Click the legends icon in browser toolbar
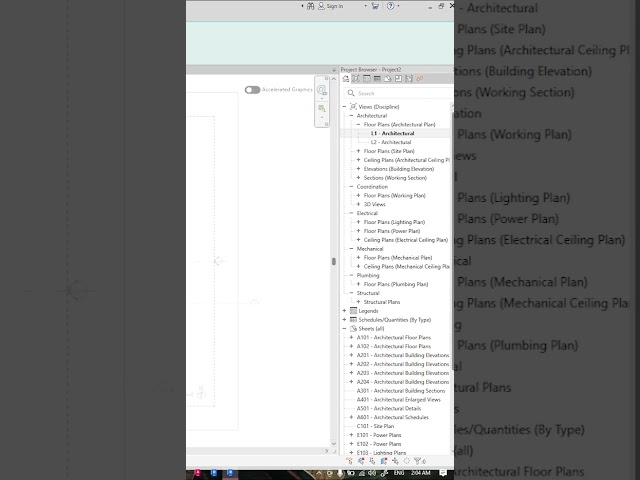The width and height of the screenshot is (640, 480). tap(367, 79)
